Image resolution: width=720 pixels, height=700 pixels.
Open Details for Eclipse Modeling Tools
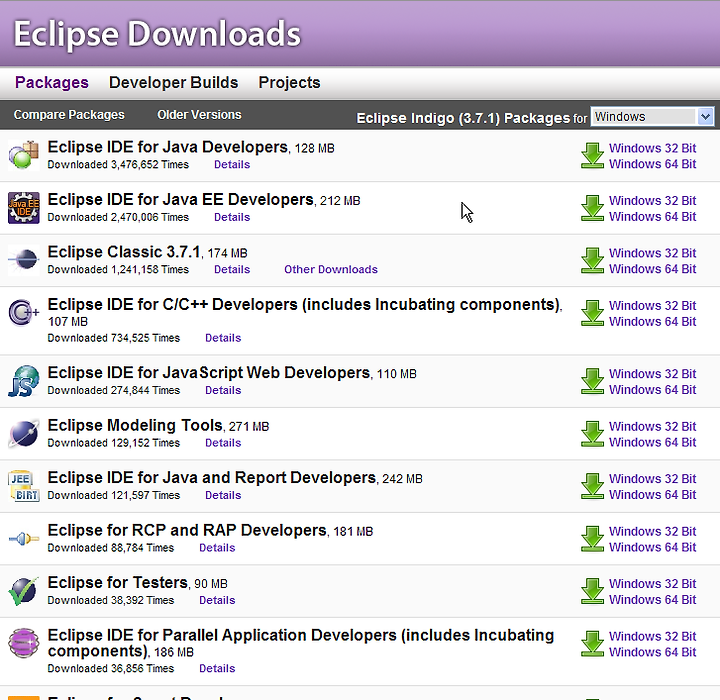pos(223,443)
